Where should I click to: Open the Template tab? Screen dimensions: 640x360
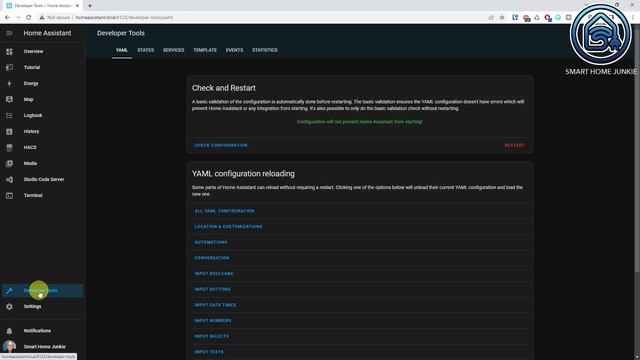point(205,50)
